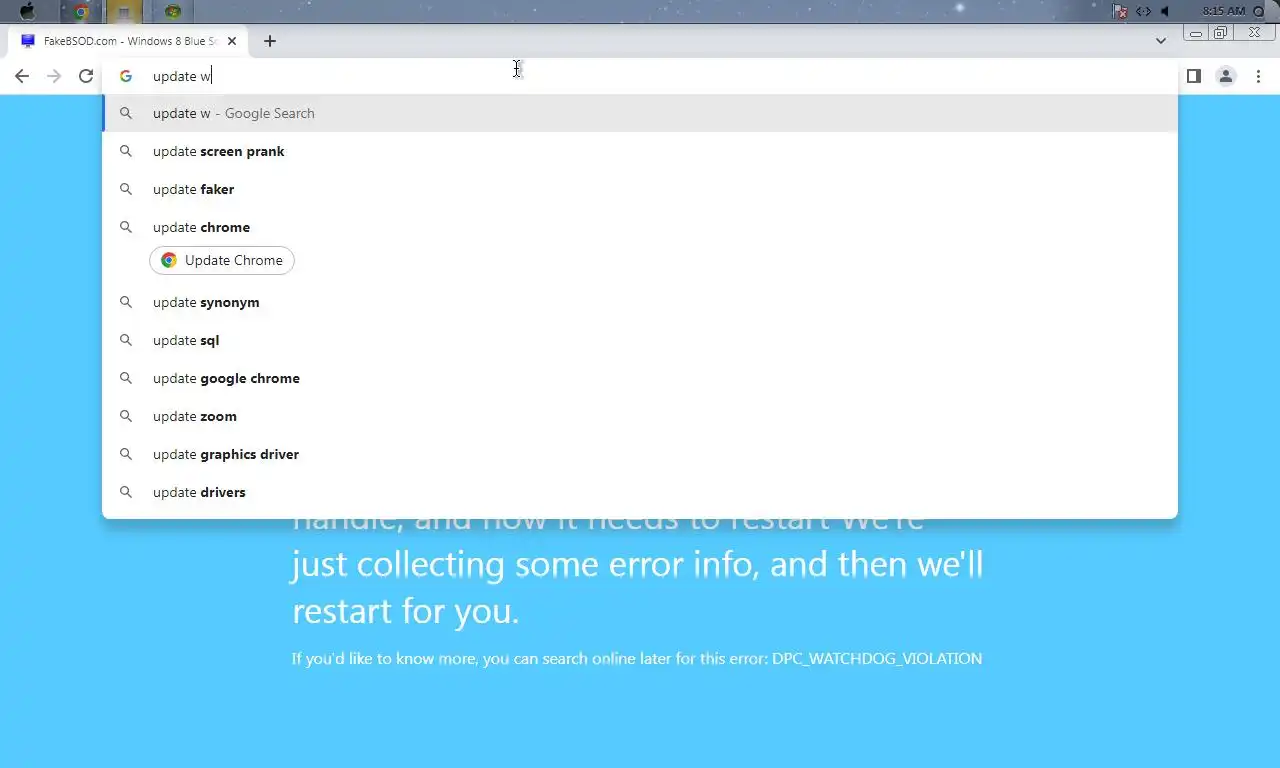Click the network arrows tray icon

[x=1143, y=11]
